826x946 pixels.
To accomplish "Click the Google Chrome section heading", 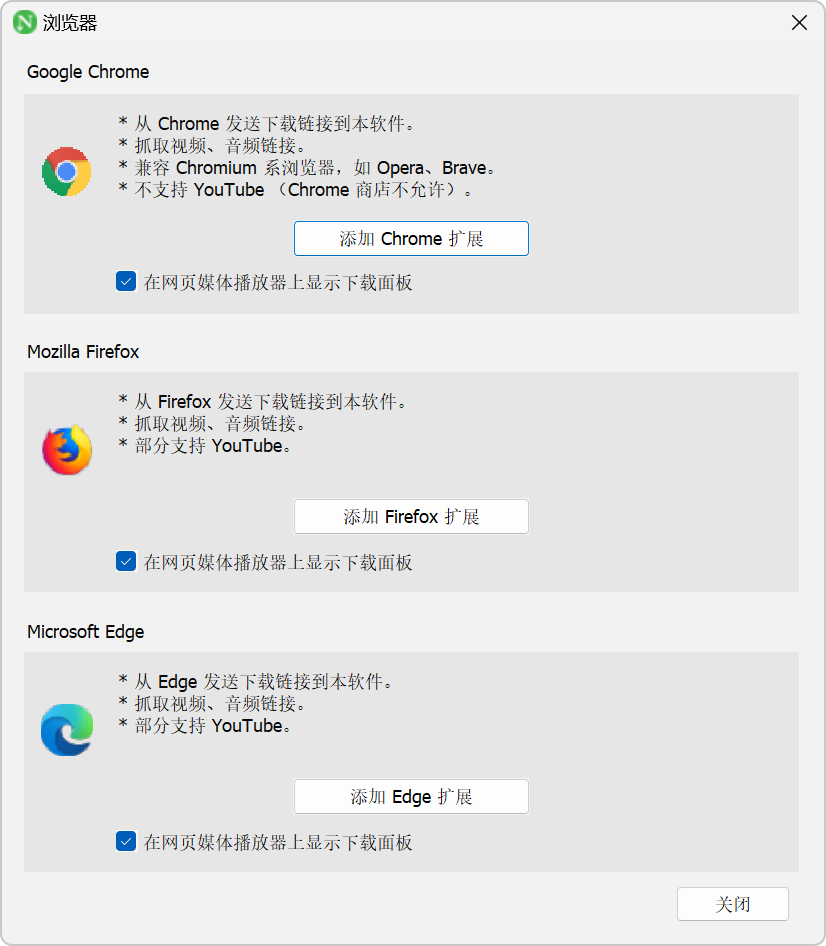I will pos(88,72).
